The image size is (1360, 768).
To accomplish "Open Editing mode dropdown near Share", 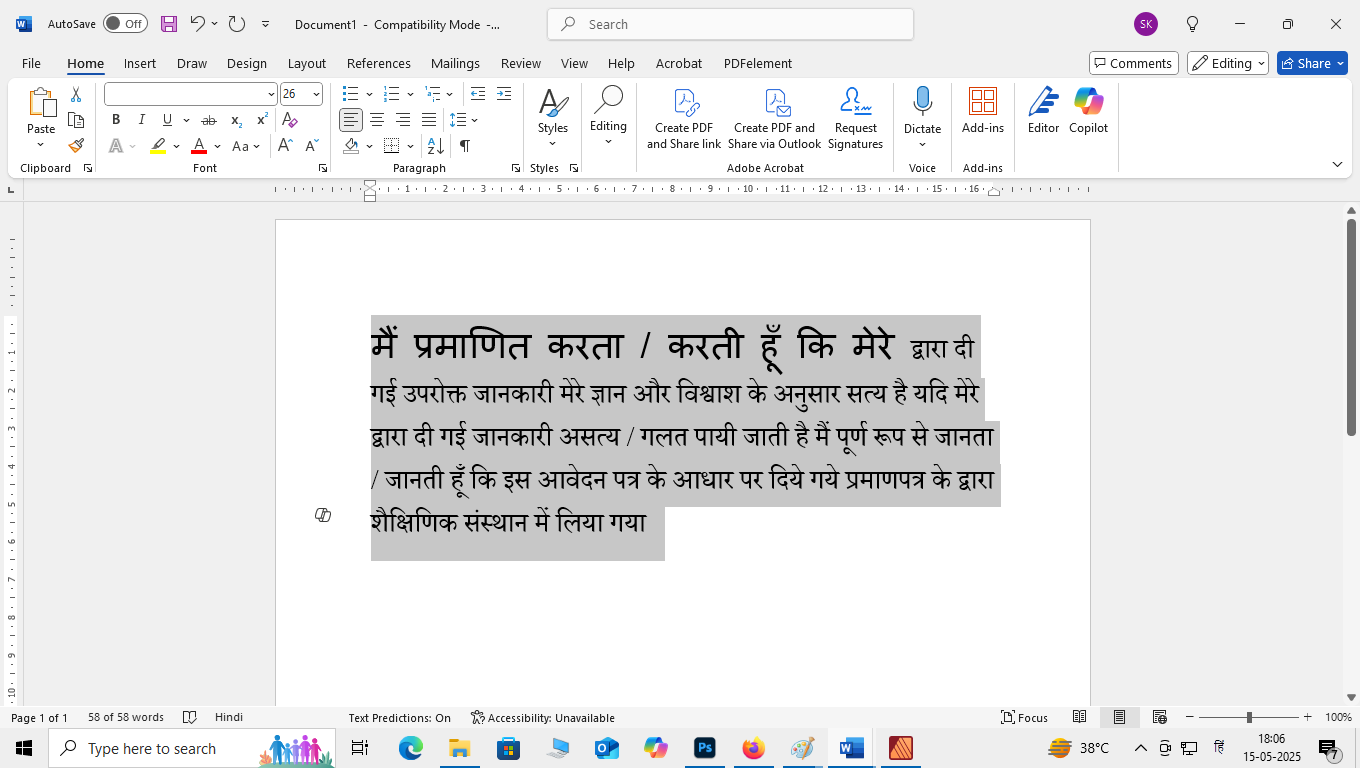I will coord(1228,63).
